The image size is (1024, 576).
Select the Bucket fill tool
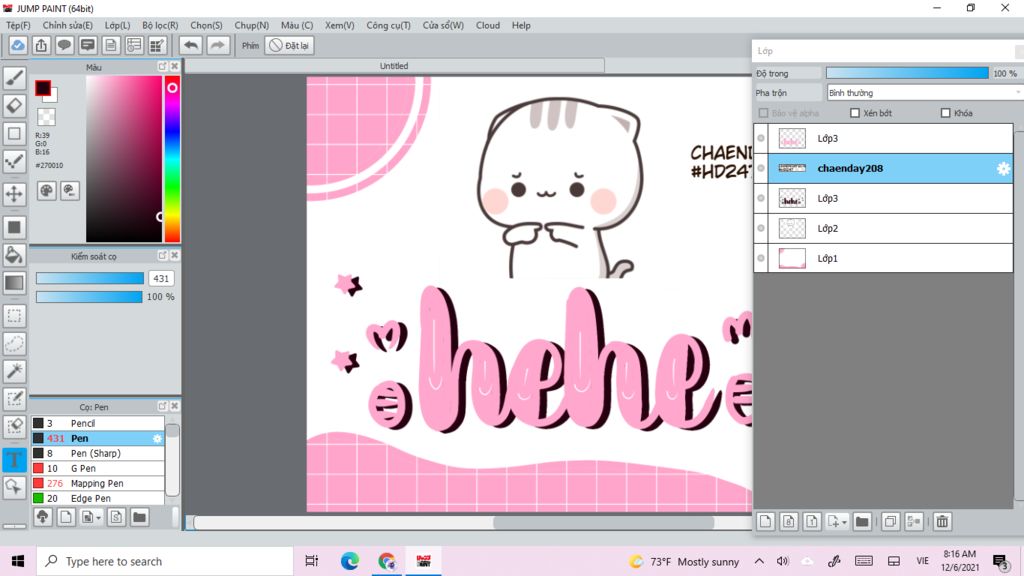[14, 255]
